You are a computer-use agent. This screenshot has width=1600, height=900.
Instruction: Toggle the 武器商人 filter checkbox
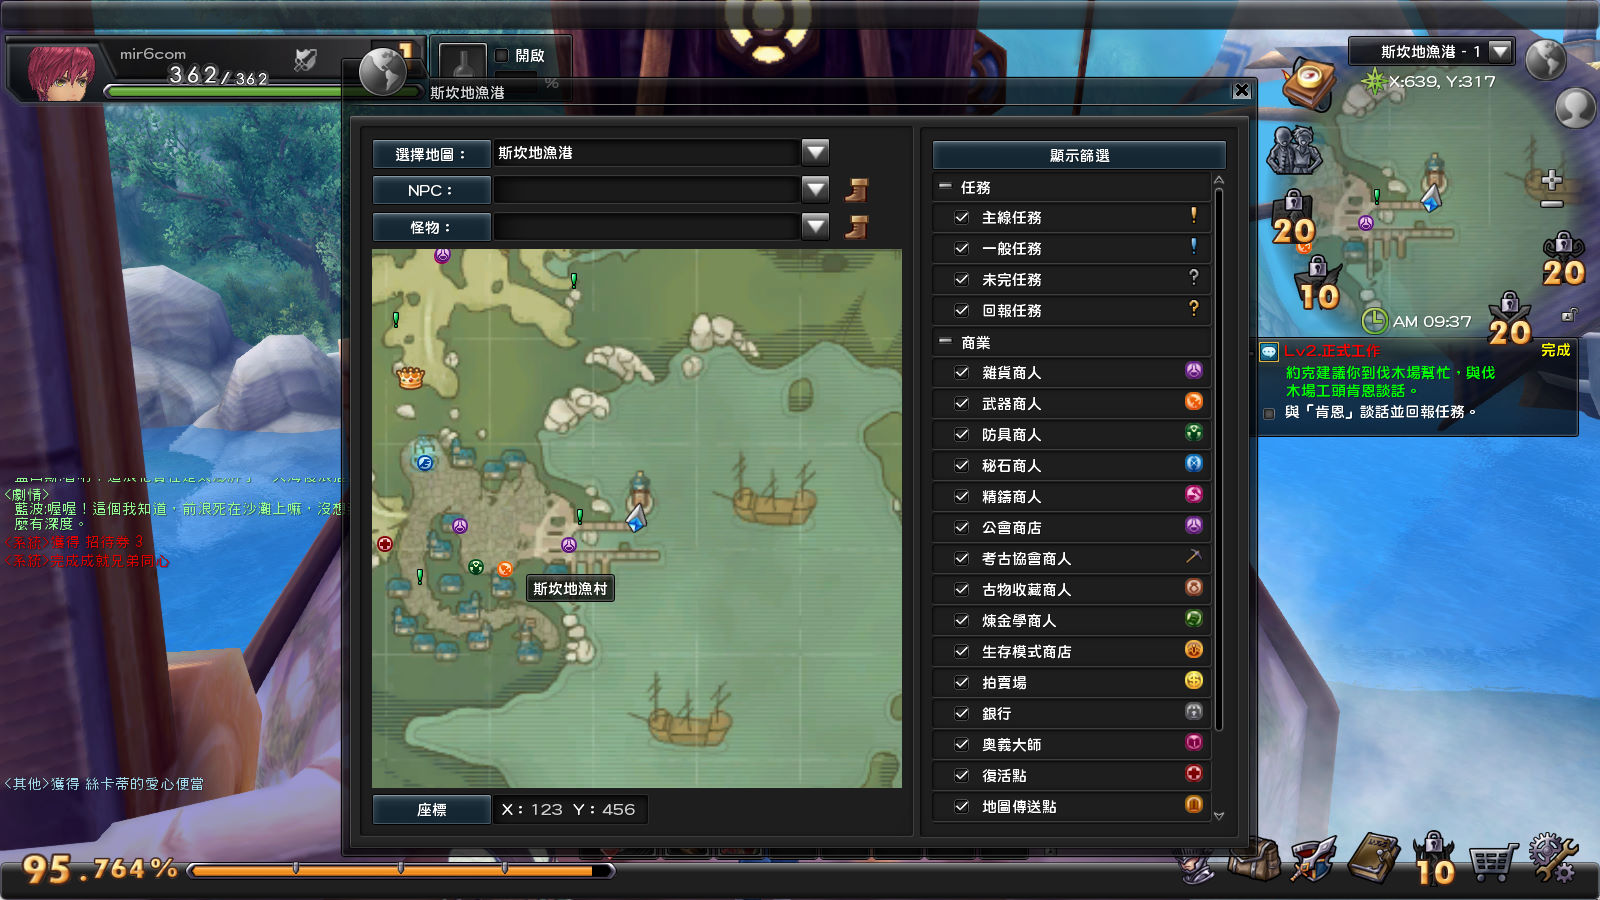click(962, 403)
